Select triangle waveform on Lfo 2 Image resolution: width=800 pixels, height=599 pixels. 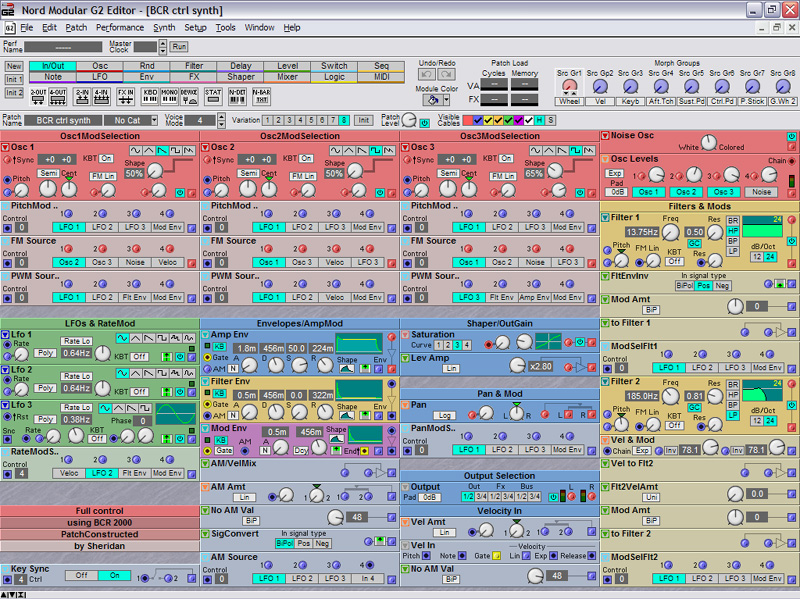(x=136, y=373)
